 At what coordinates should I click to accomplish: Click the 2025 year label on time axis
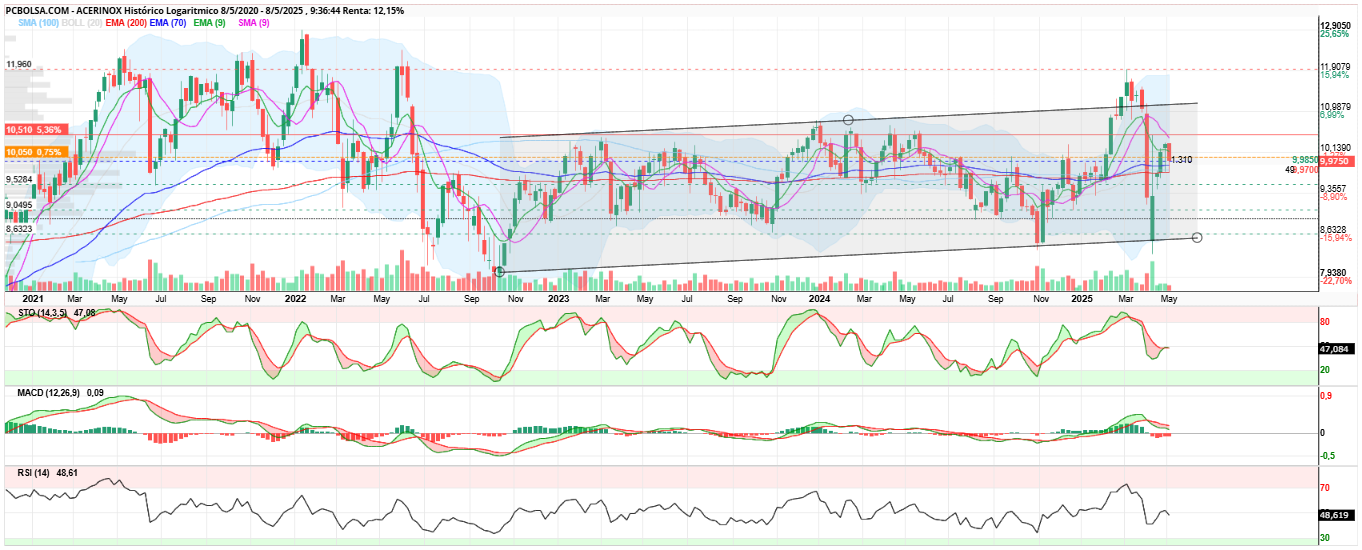pos(1081,299)
